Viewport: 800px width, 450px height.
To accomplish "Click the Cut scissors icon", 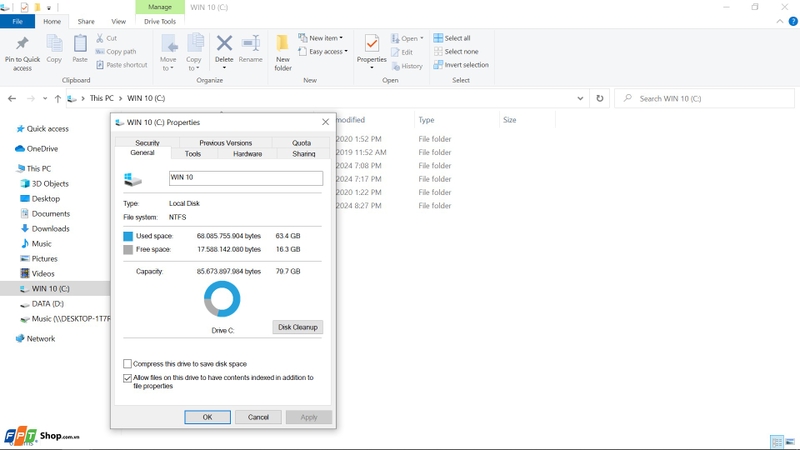I will 100,38.
